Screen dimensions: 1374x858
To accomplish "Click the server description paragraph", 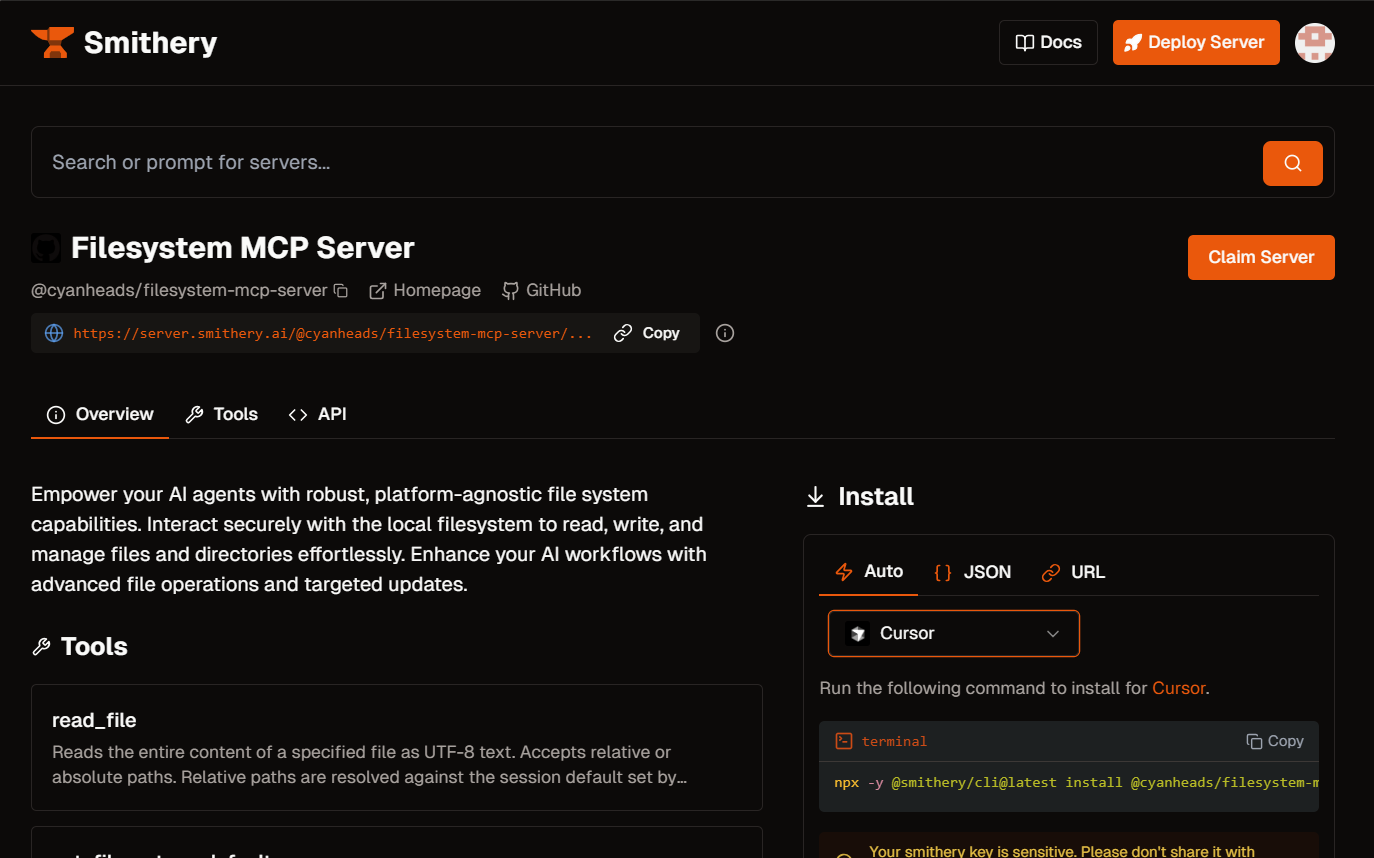I will [369, 539].
